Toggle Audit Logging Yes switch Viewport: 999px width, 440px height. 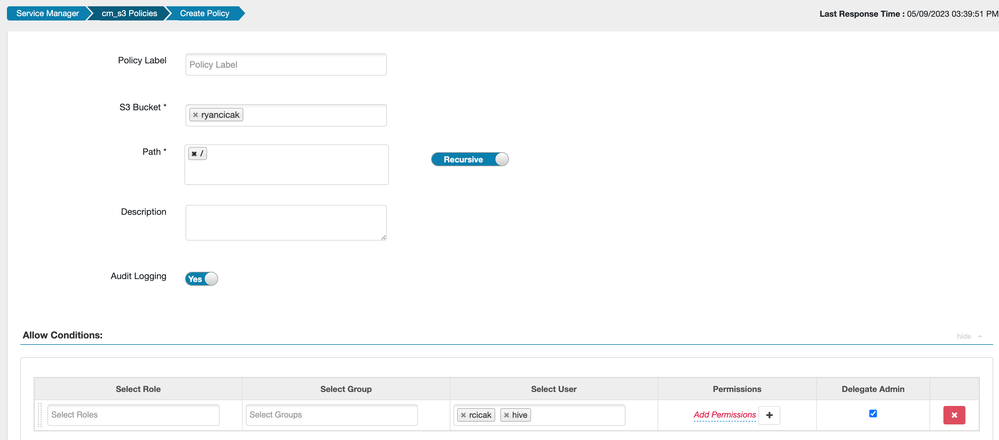[201, 279]
